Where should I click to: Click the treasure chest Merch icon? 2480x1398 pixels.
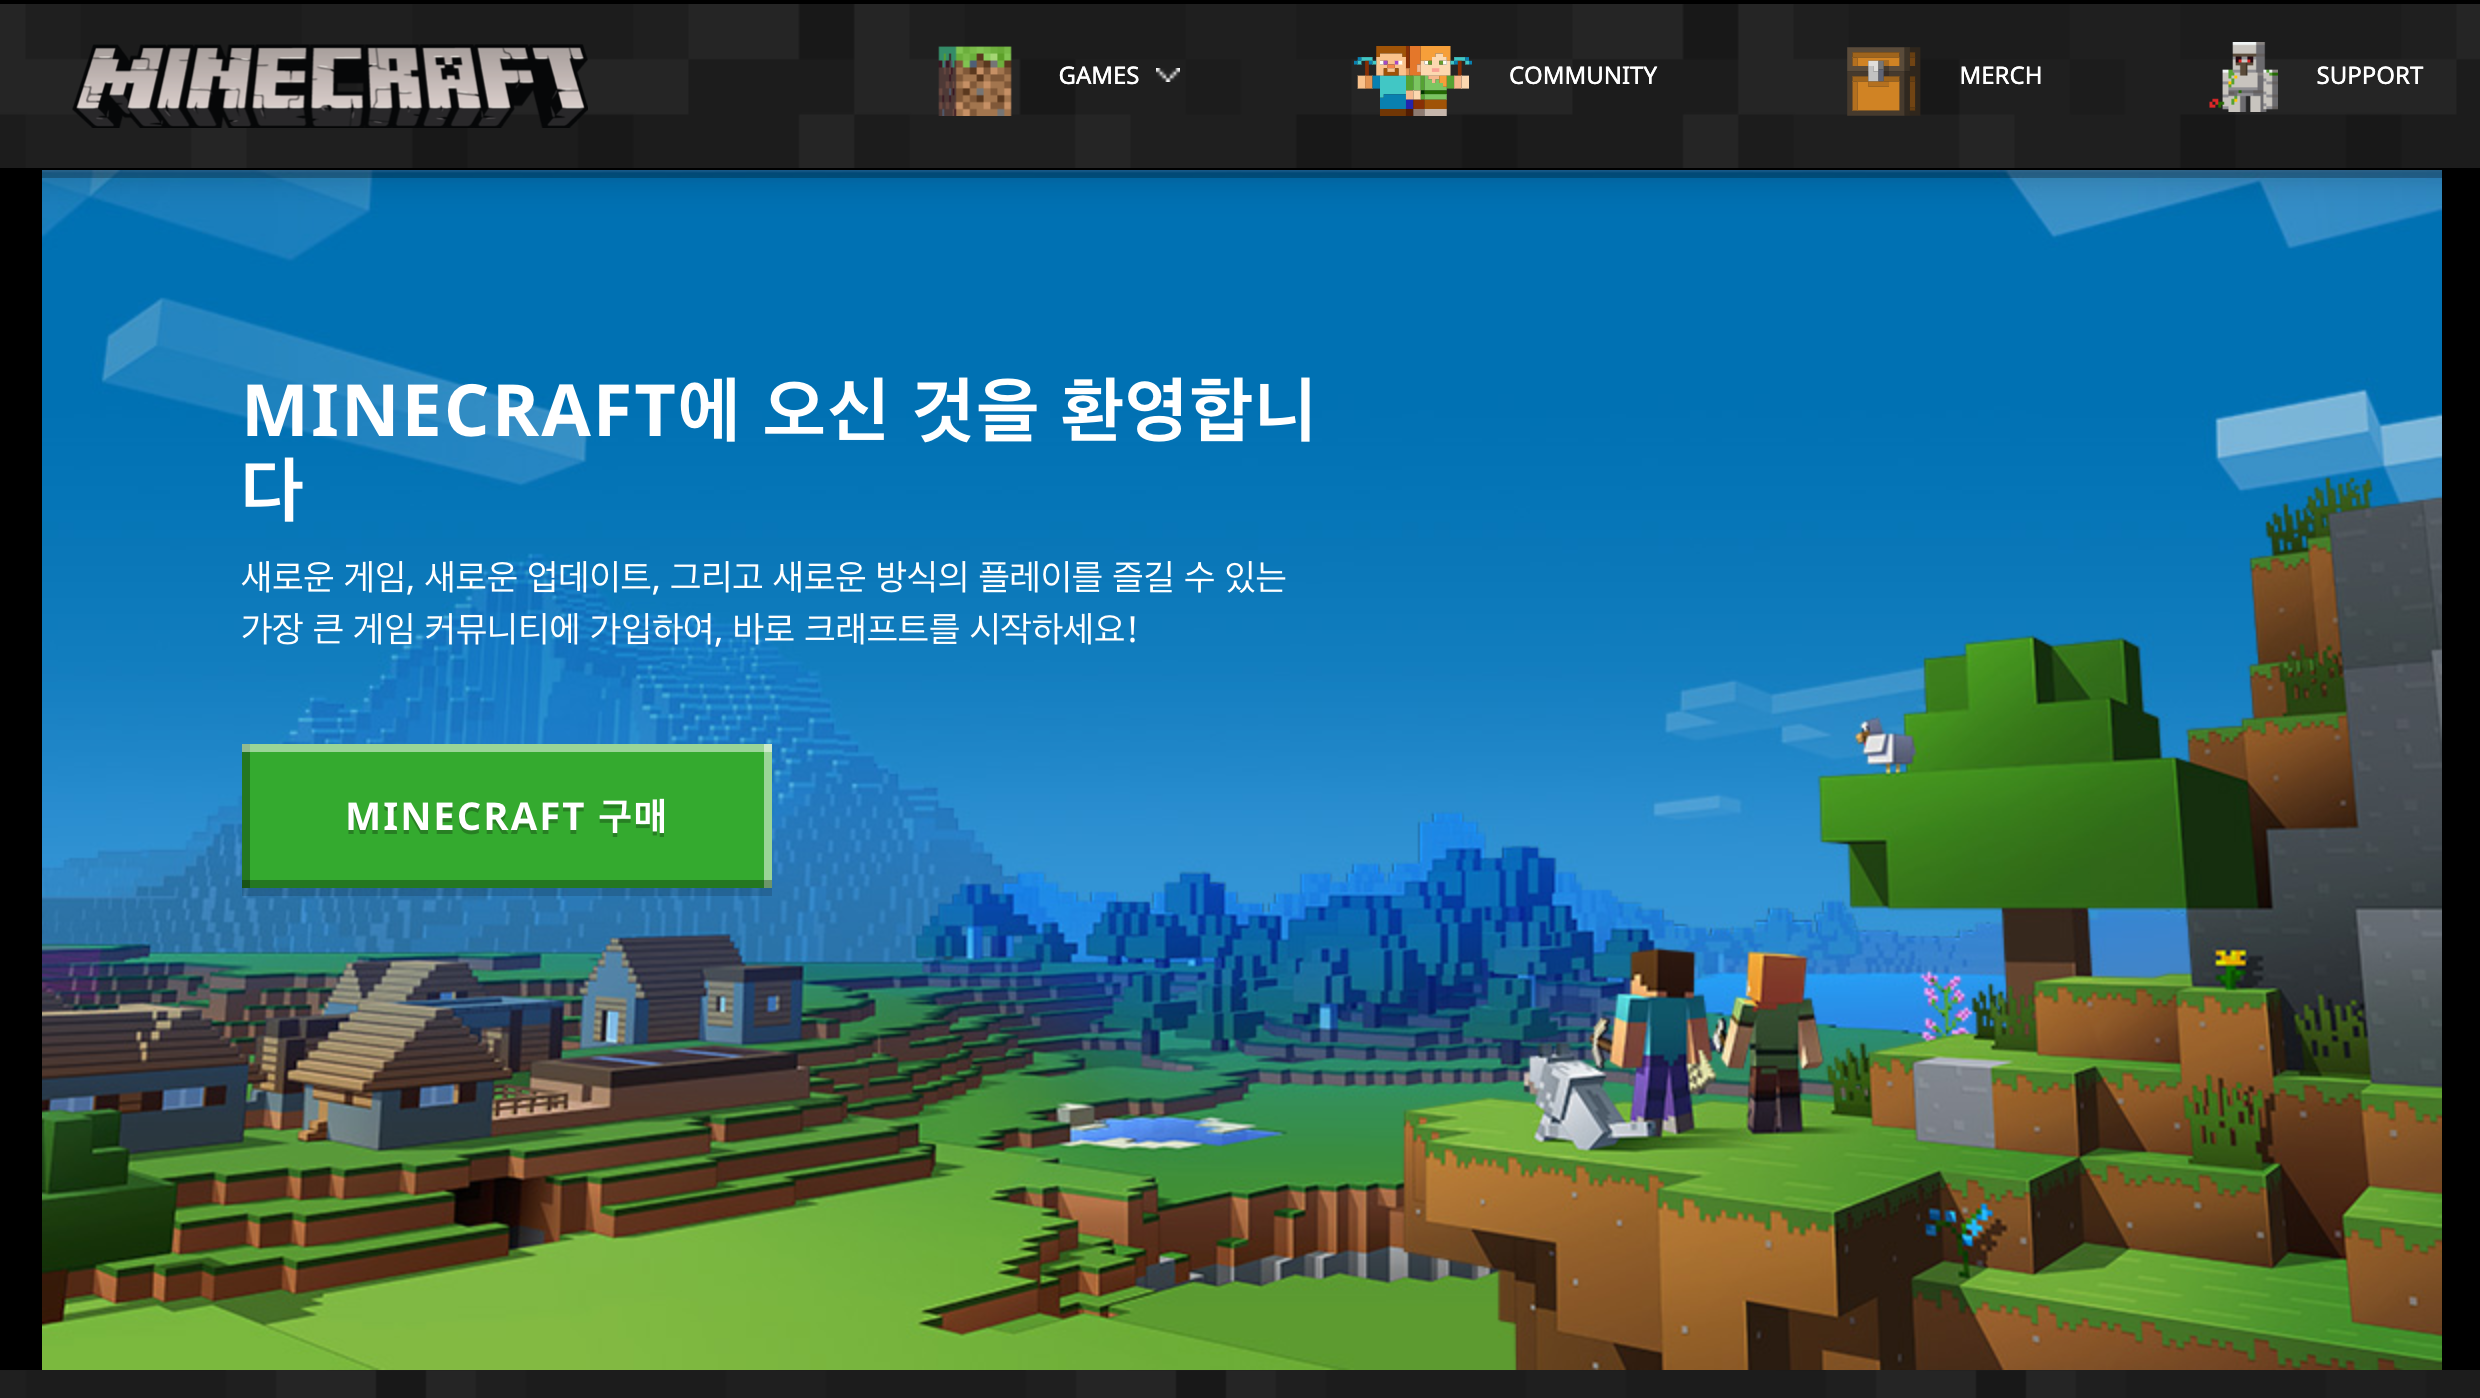pos(1881,80)
